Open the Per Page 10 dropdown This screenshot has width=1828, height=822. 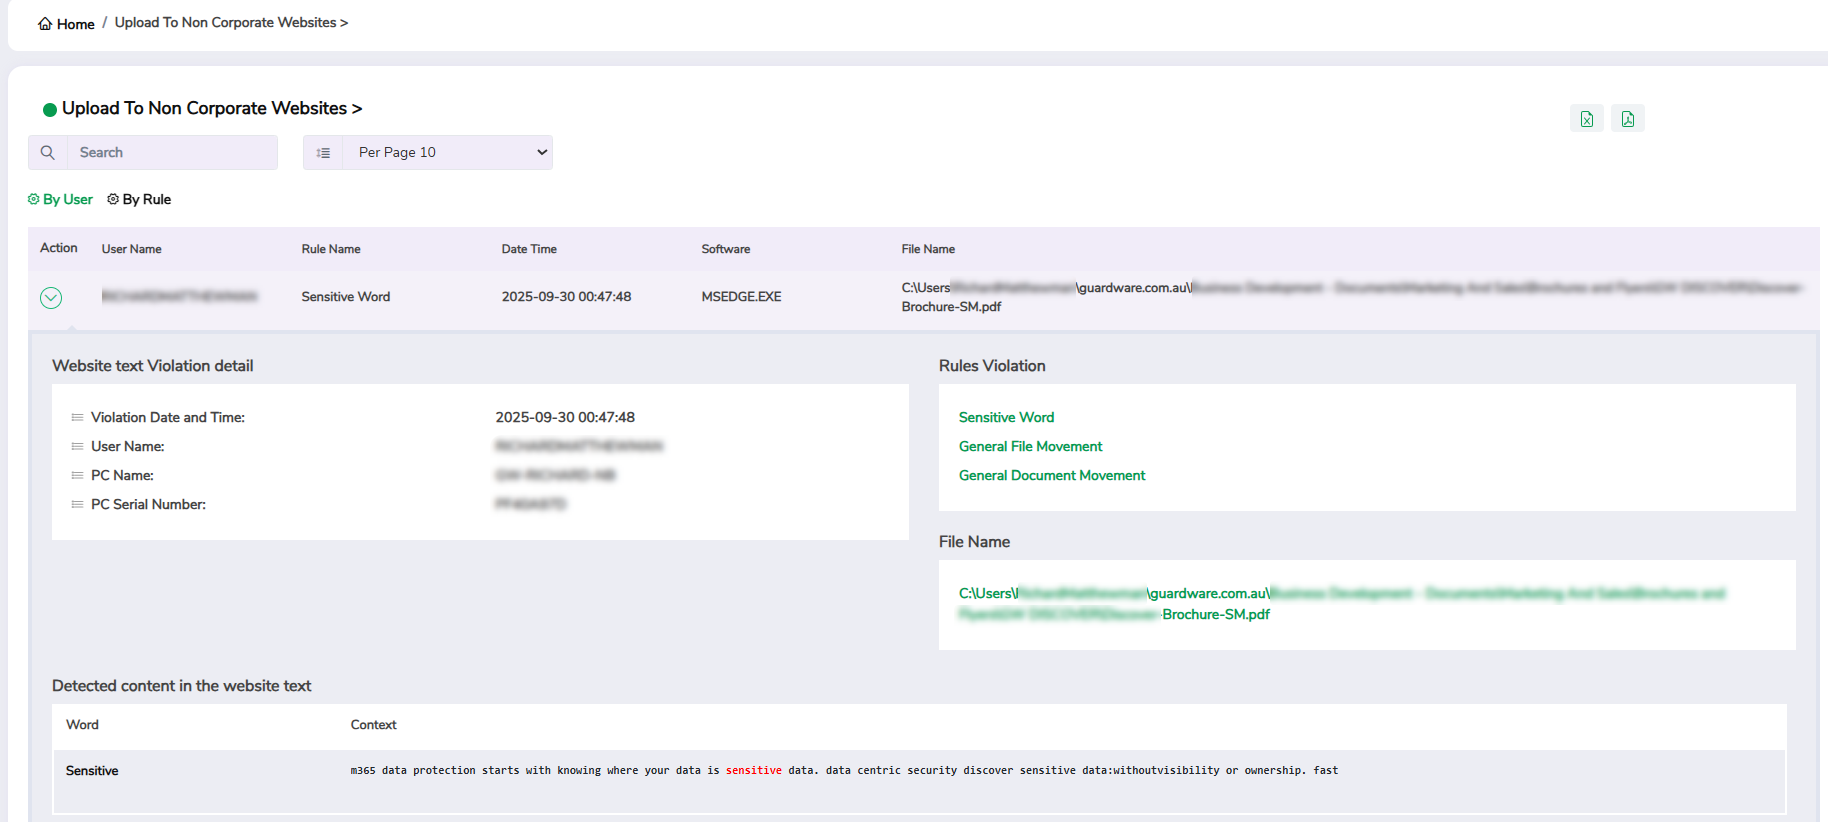447,153
